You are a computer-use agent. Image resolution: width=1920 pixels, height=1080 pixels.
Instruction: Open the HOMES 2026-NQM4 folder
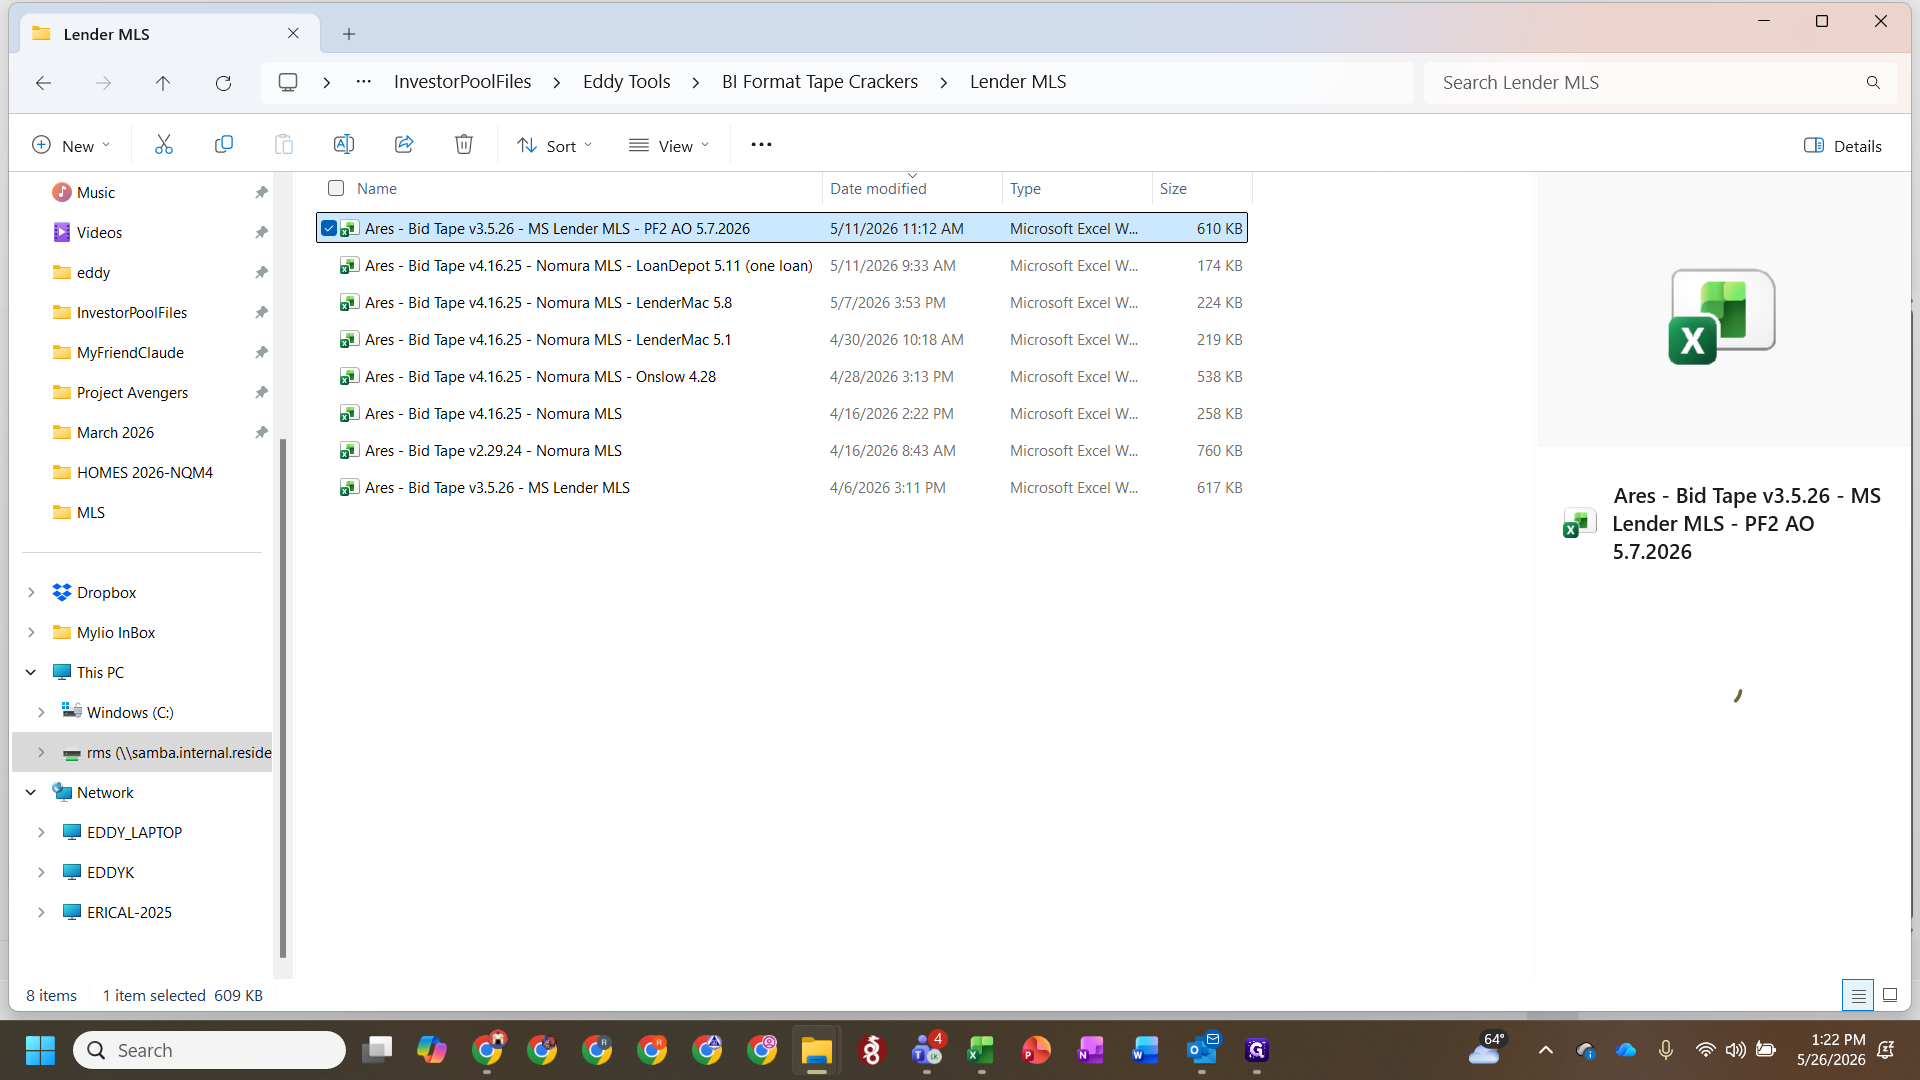pyautogui.click(x=144, y=473)
